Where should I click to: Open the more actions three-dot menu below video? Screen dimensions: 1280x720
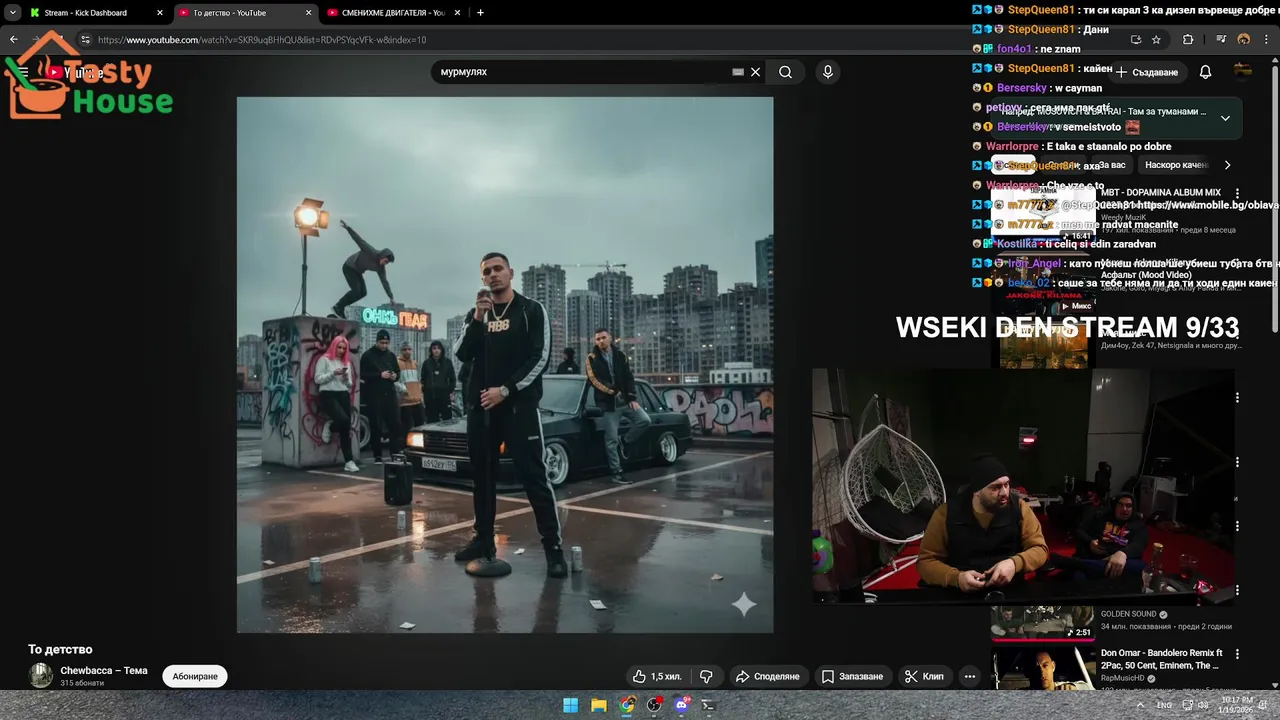[969, 676]
